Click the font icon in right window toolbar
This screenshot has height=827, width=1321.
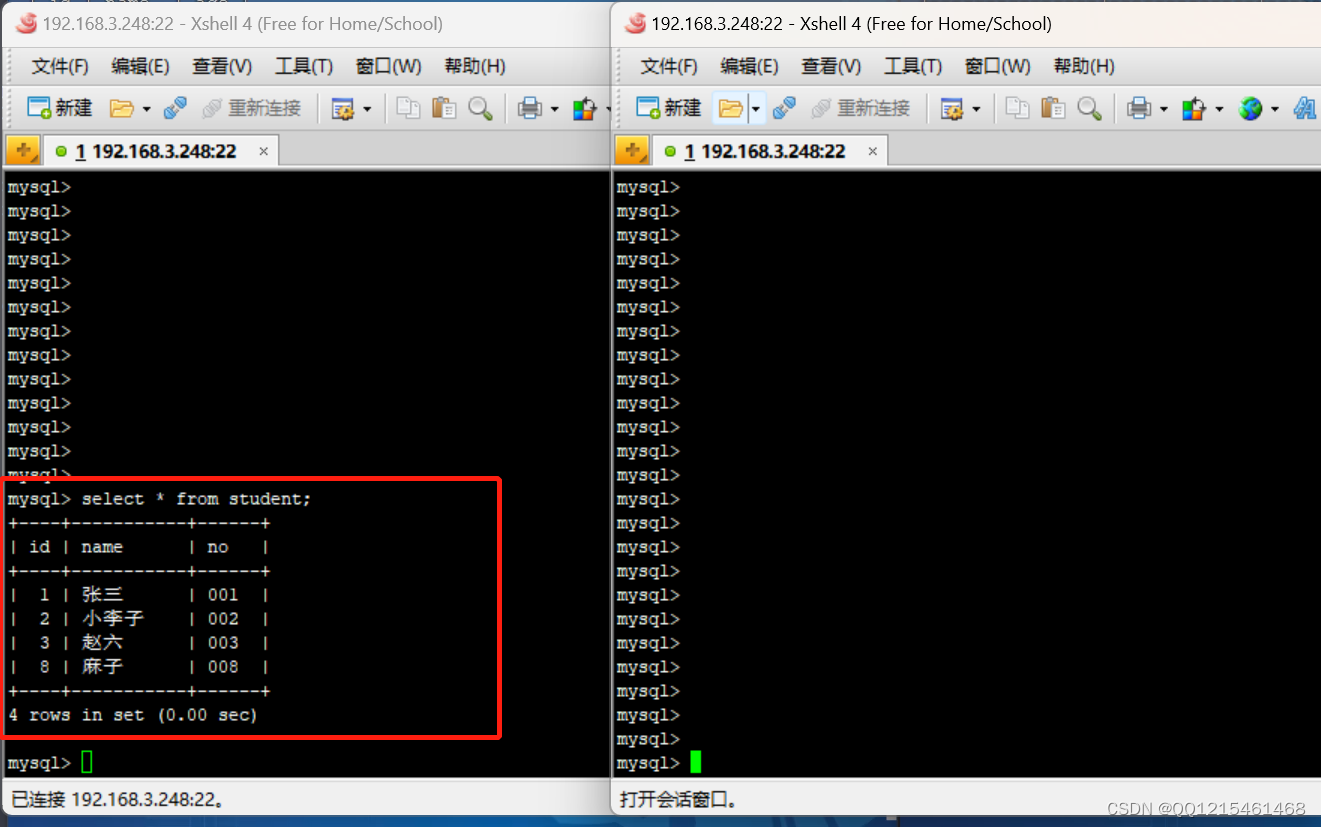tap(1305, 108)
